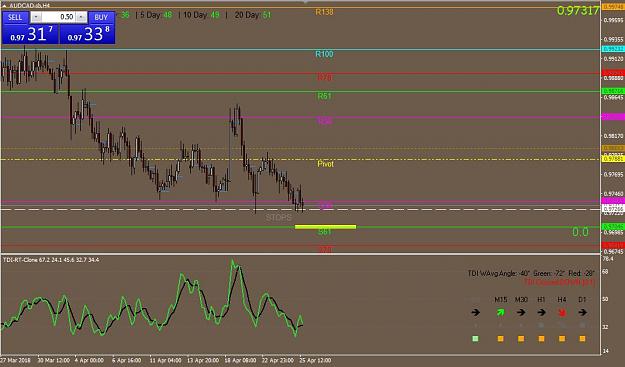
Task: Click the buy price 0.97 33 8 panel
Action: pos(87,34)
